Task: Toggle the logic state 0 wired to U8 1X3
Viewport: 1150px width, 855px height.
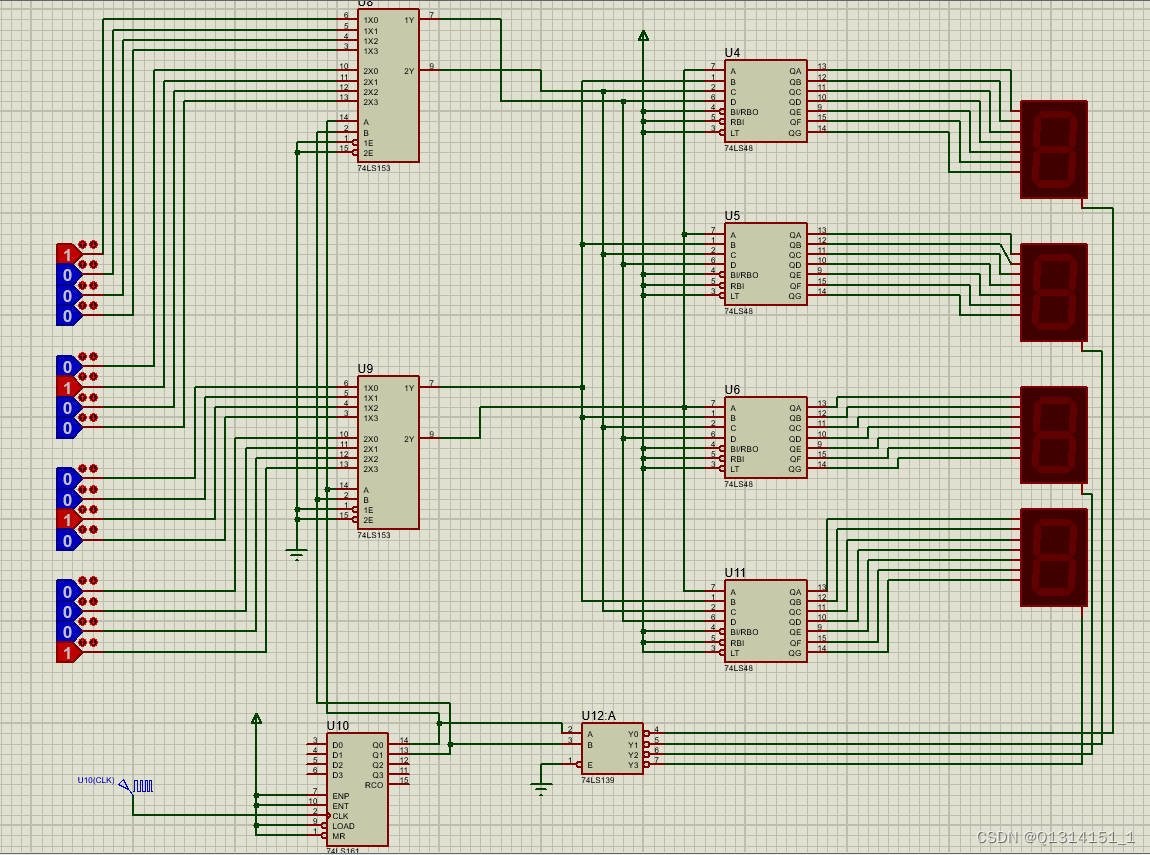Action: point(68,315)
